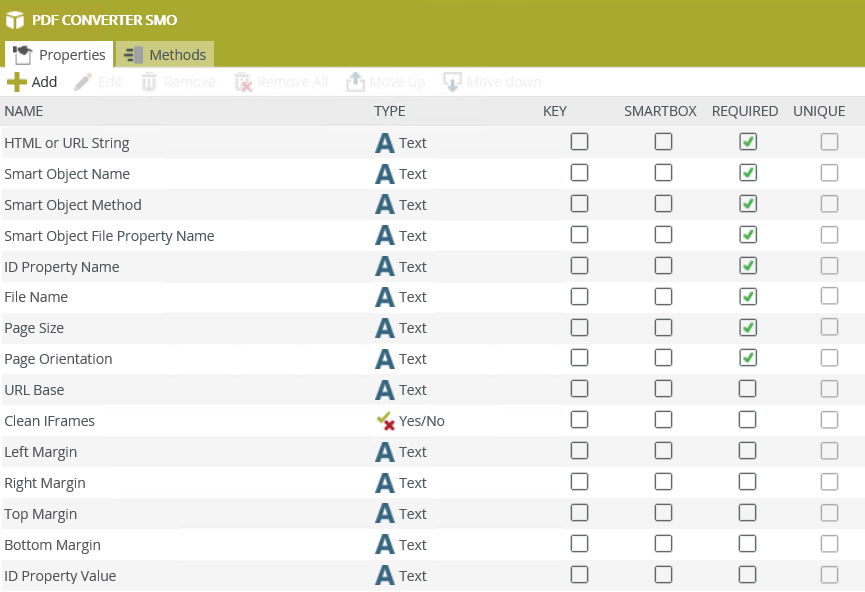Screen dimensions: 865x592
Task: Click the PDF Converter SMO cube icon
Action: coord(15,20)
